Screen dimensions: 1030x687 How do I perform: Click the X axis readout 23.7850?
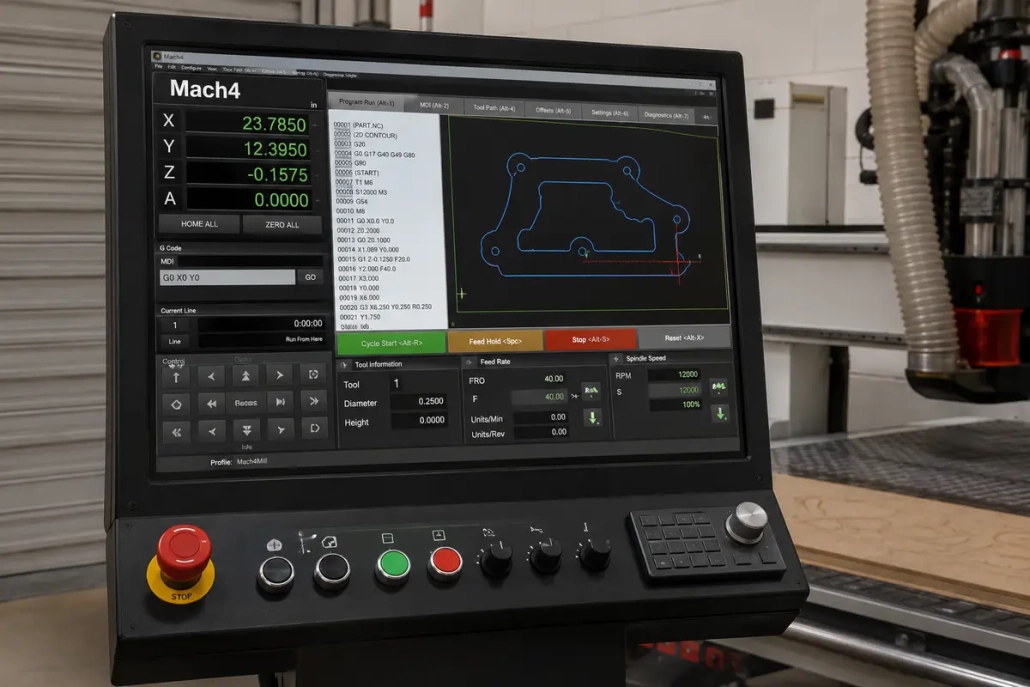[x=247, y=123]
